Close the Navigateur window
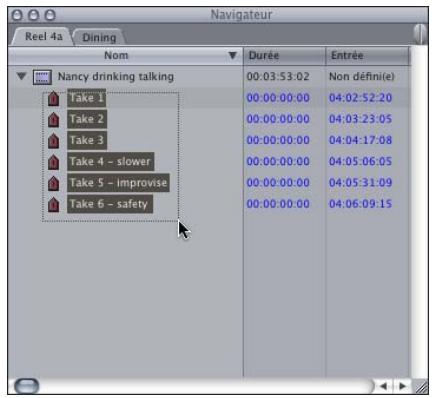The width and height of the screenshot is (432, 398). click(x=17, y=15)
